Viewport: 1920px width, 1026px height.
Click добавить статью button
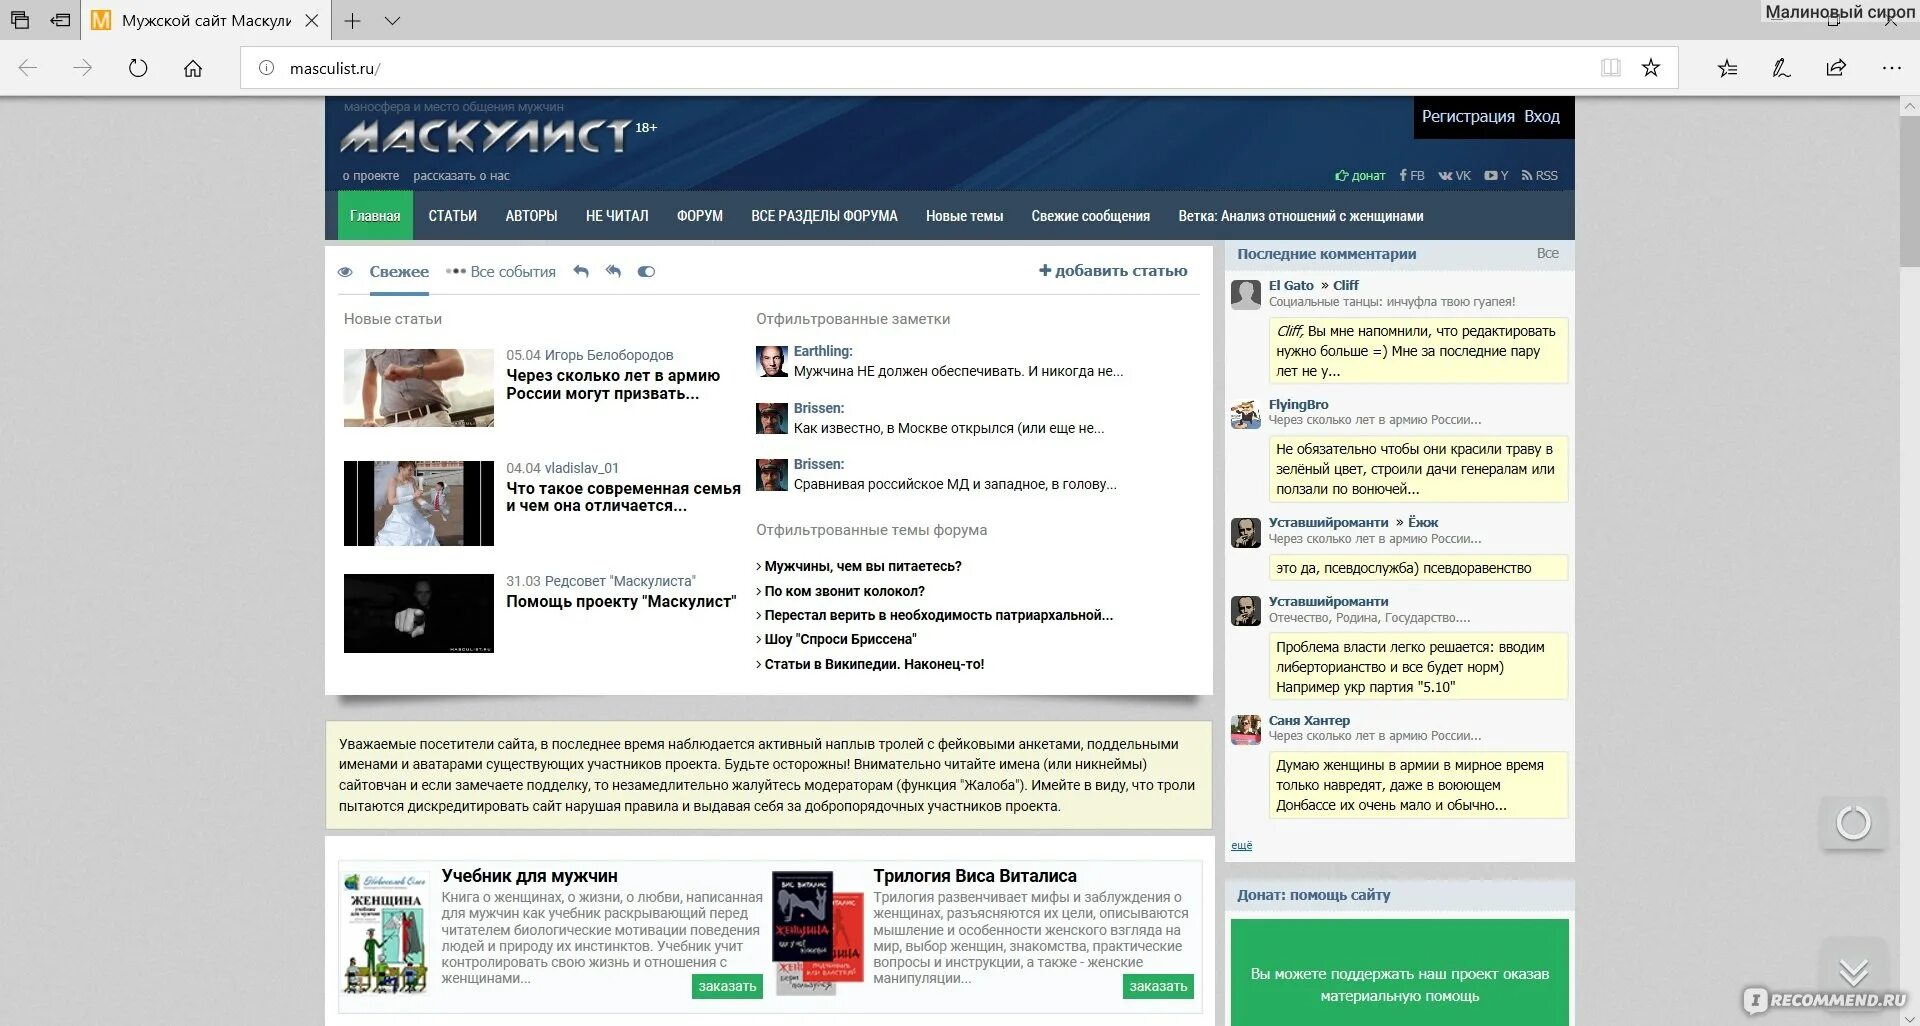1113,271
